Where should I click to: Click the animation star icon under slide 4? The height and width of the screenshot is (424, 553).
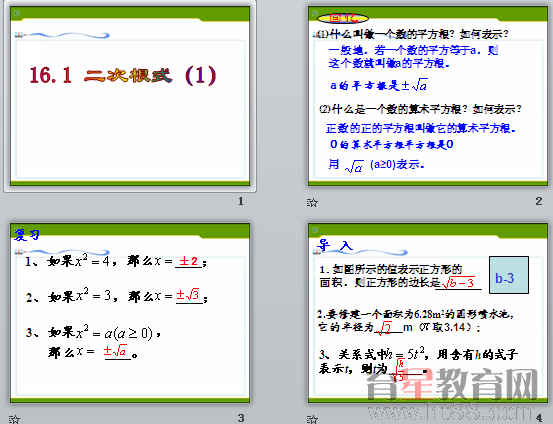(x=312, y=419)
